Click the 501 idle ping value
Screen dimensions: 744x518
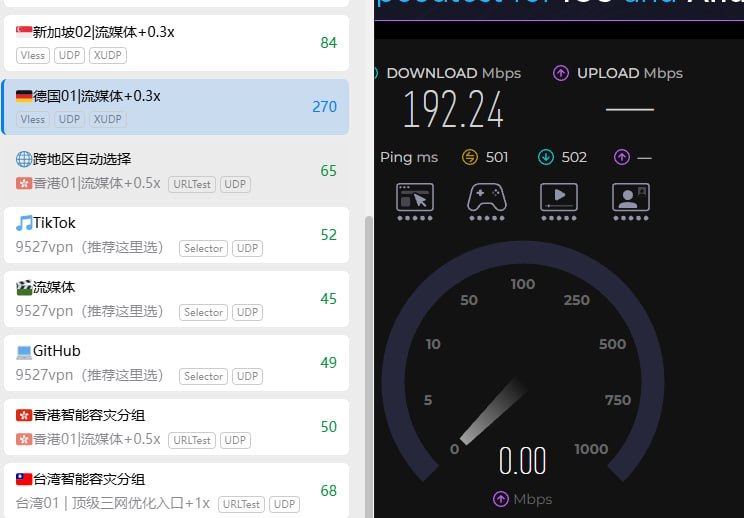point(497,157)
